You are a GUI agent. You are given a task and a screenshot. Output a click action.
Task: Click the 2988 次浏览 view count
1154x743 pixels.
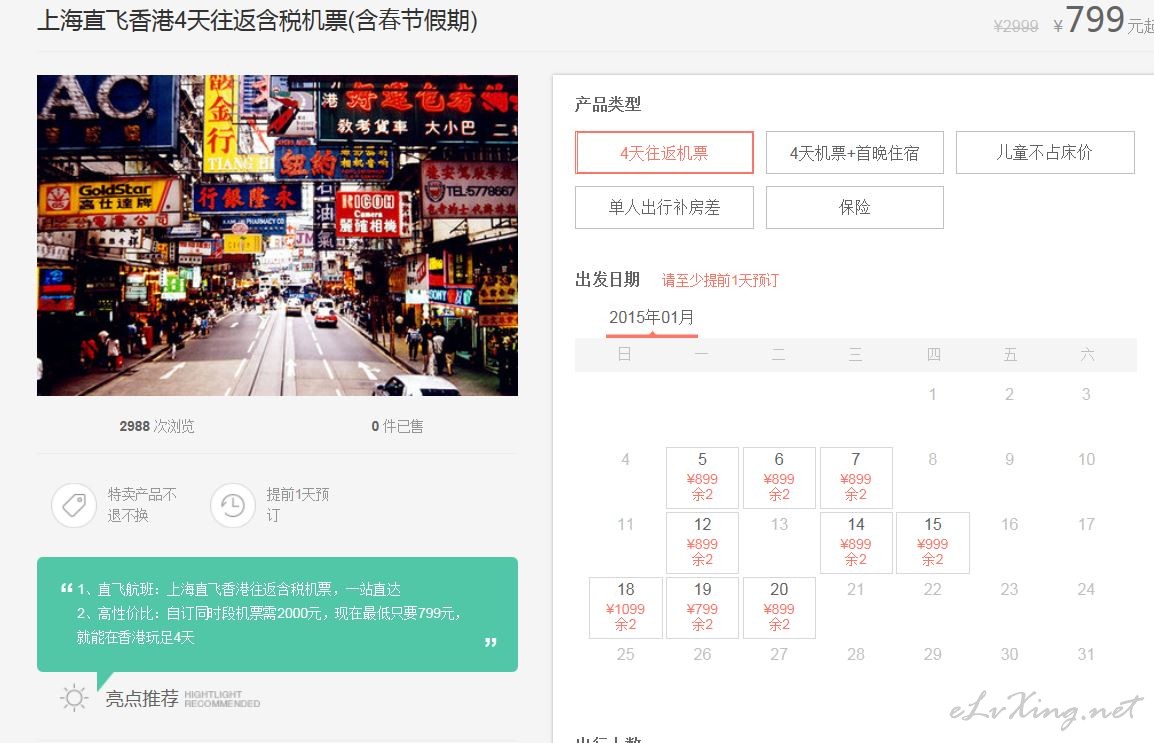pyautogui.click(x=157, y=426)
